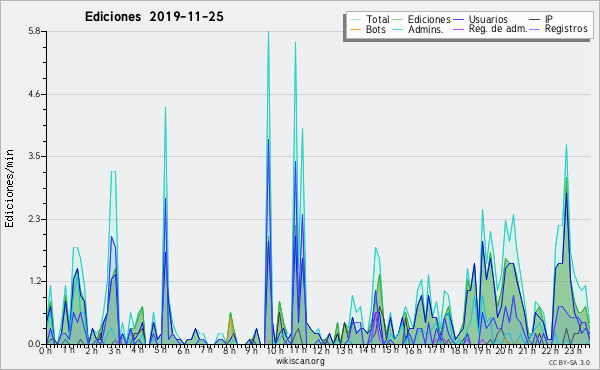Viewport: 600px width, 370px height.
Task: Click the wikiscan.org label below the chart
Action: [x=300, y=361]
